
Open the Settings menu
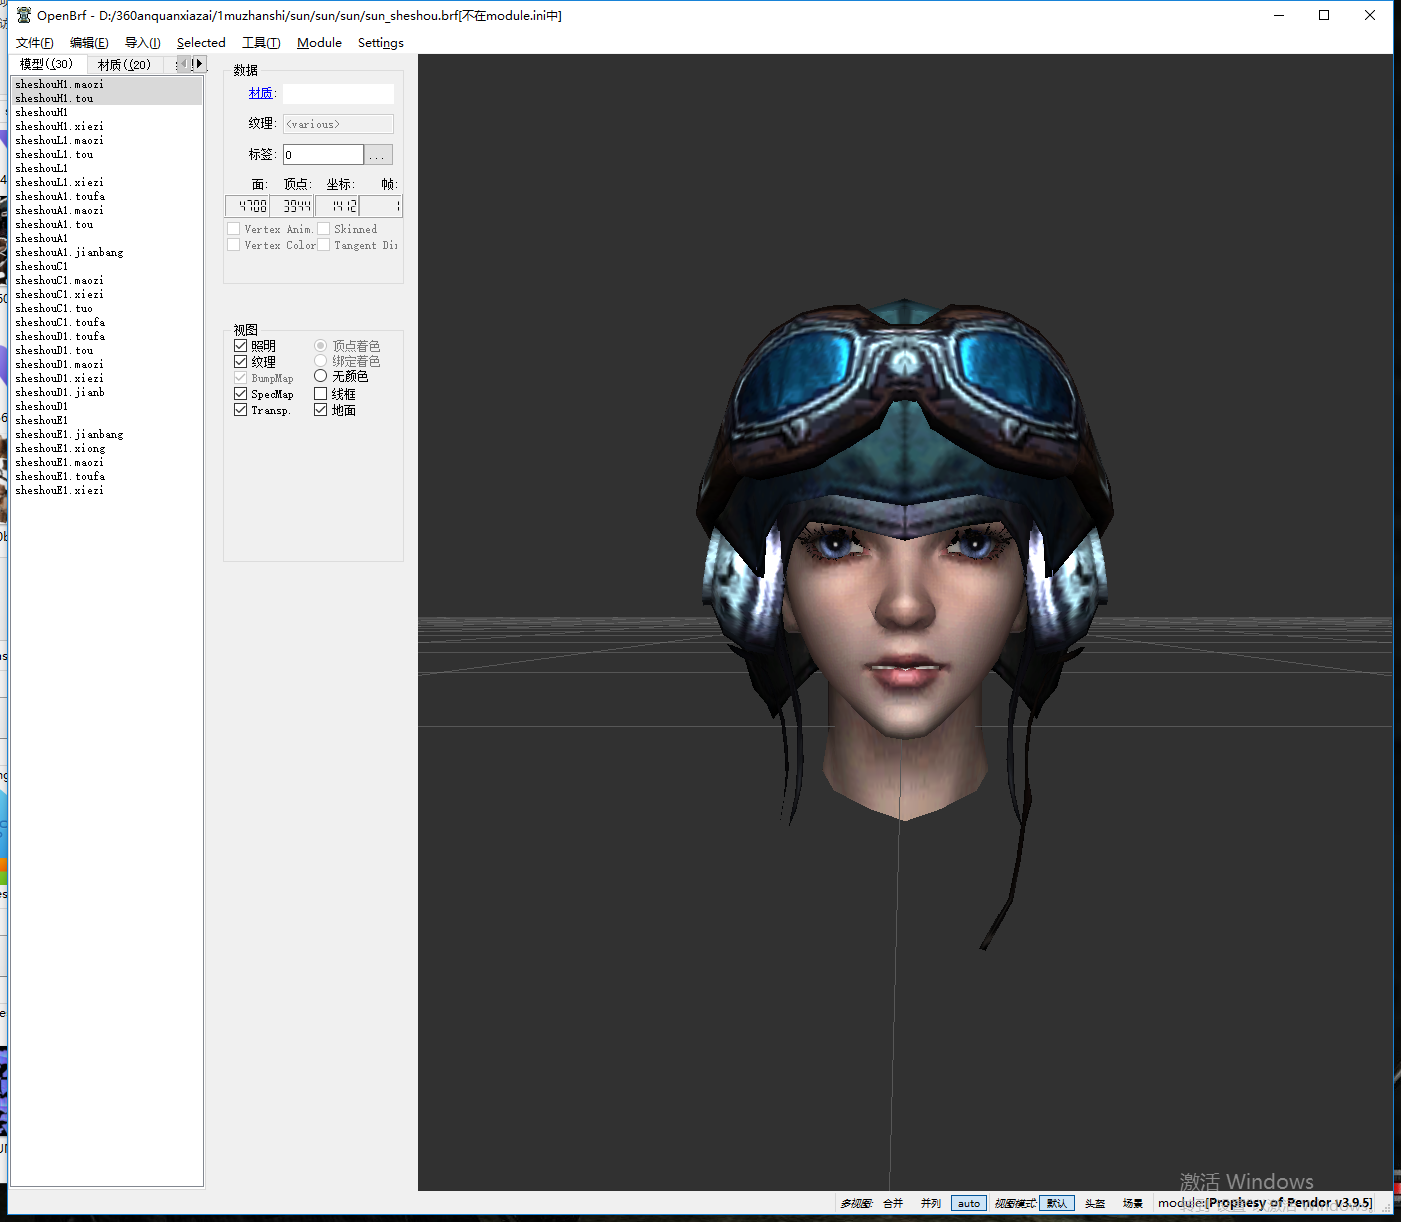(381, 43)
